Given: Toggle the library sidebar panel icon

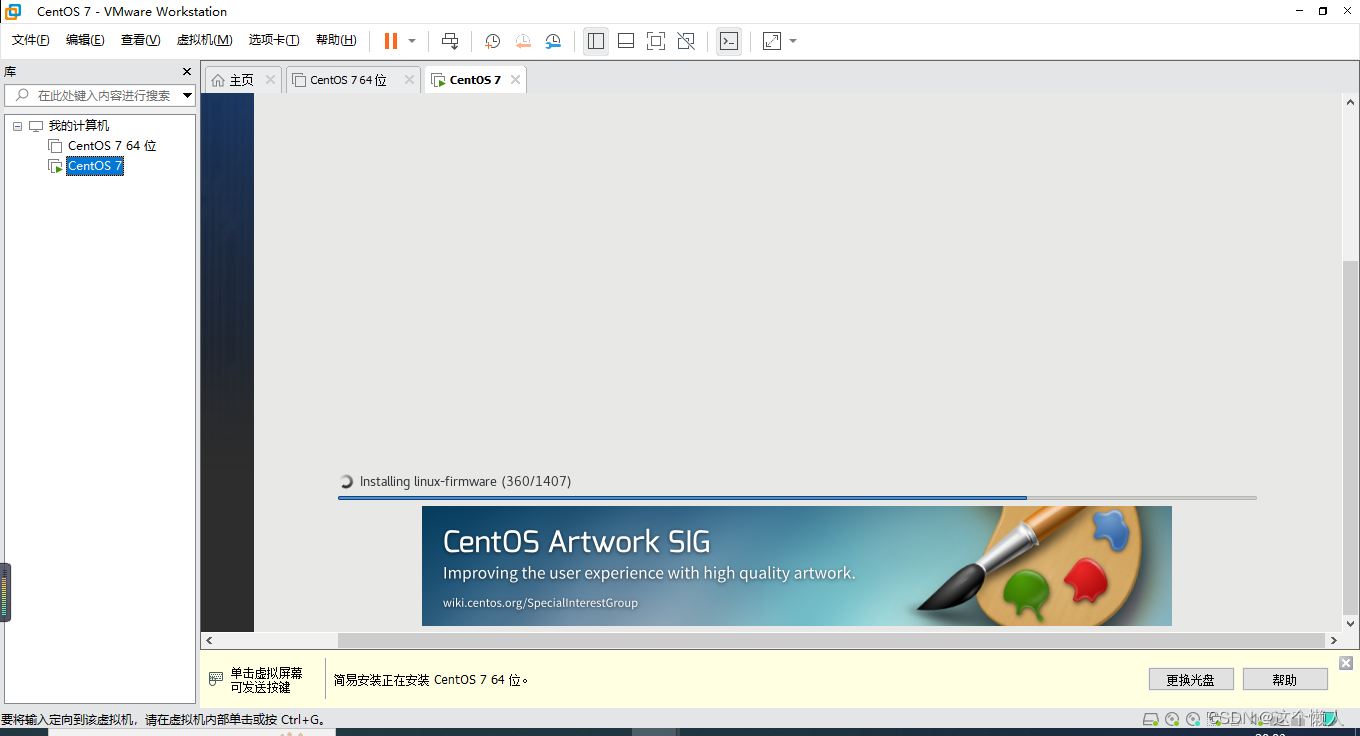Looking at the screenshot, I should pyautogui.click(x=596, y=41).
